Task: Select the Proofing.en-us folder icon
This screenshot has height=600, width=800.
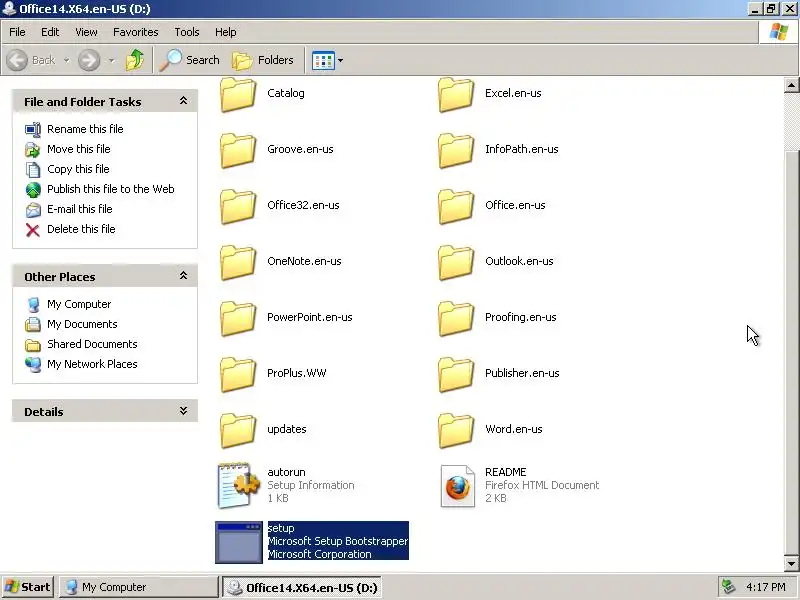Action: [456, 319]
